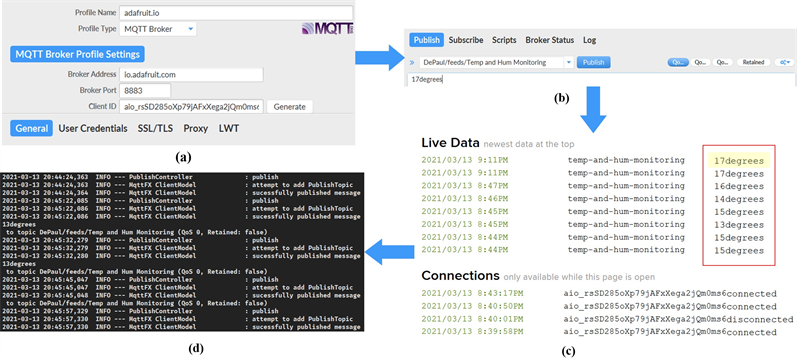Toggle the Retained message option
The height and width of the screenshot is (360, 797).
tap(753, 62)
